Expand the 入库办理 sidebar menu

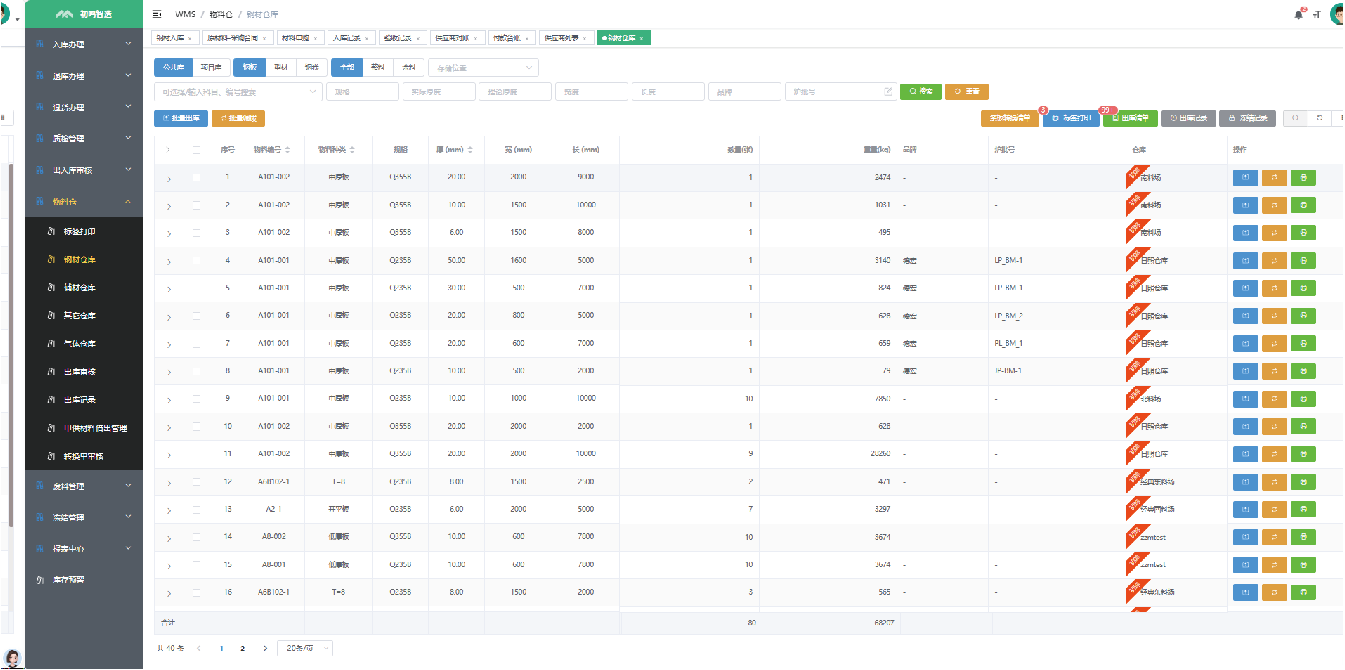[x=84, y=45]
